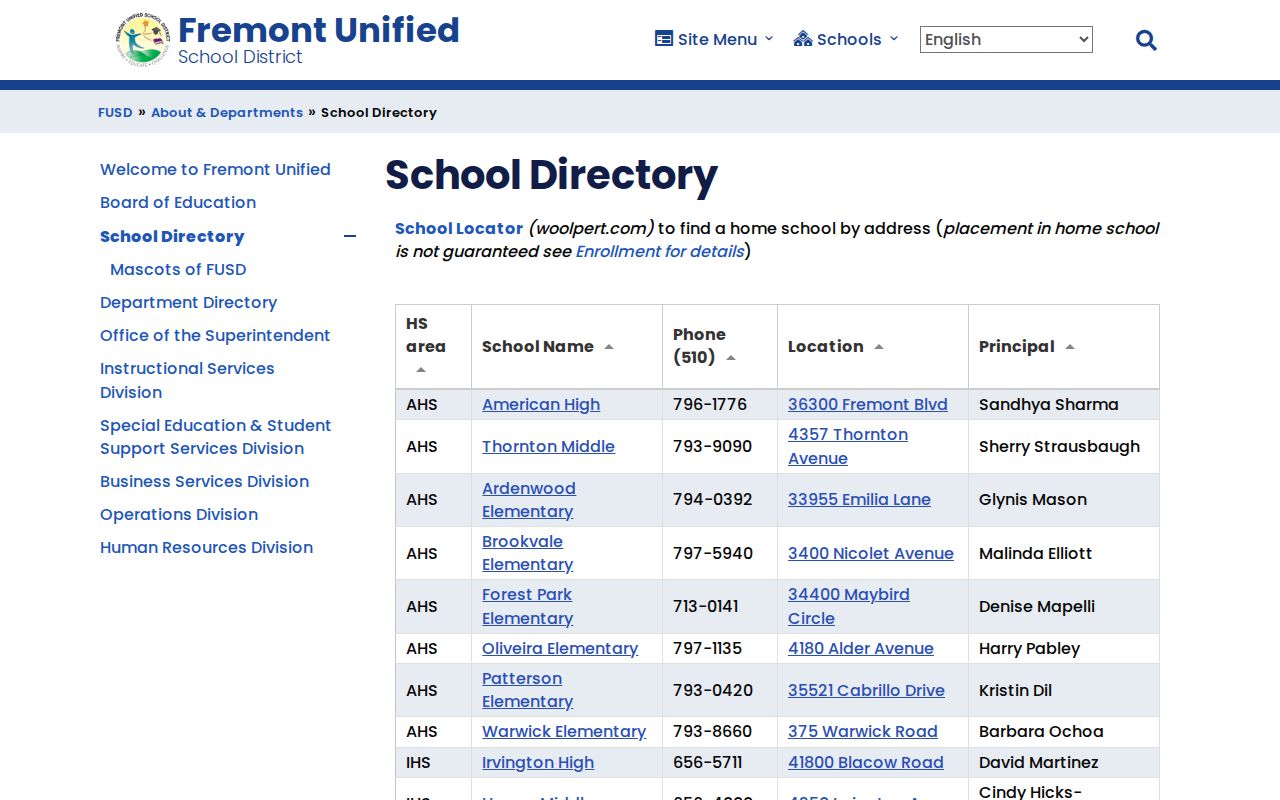Open the School Locator link
Image resolution: width=1280 pixels, height=800 pixels.
[x=459, y=228]
